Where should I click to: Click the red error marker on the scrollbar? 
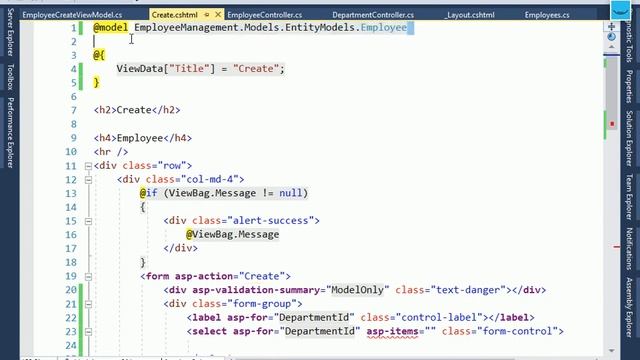coord(612,124)
